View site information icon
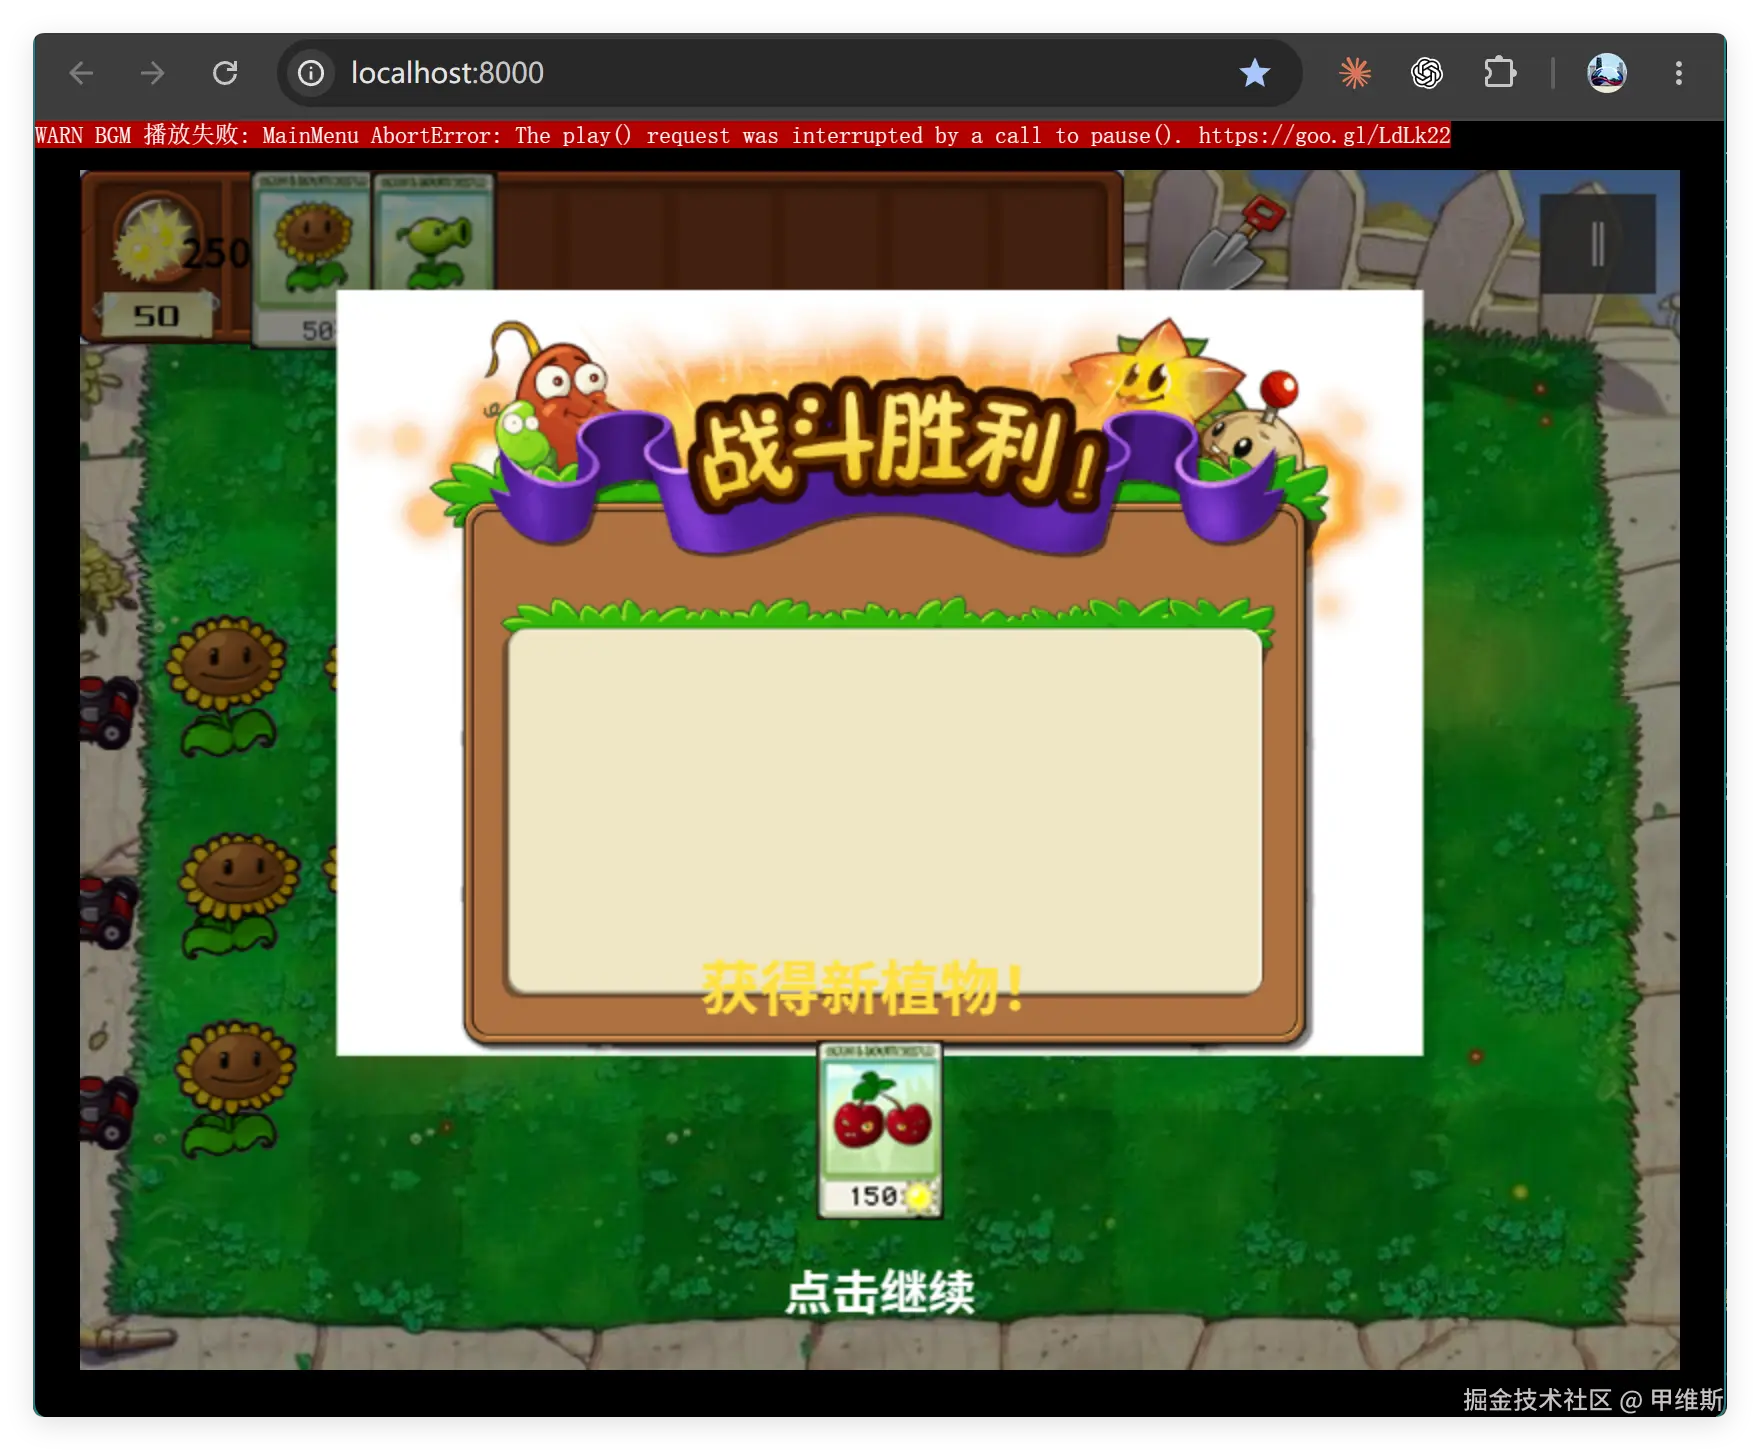The image size is (1760, 1450). pos(311,73)
